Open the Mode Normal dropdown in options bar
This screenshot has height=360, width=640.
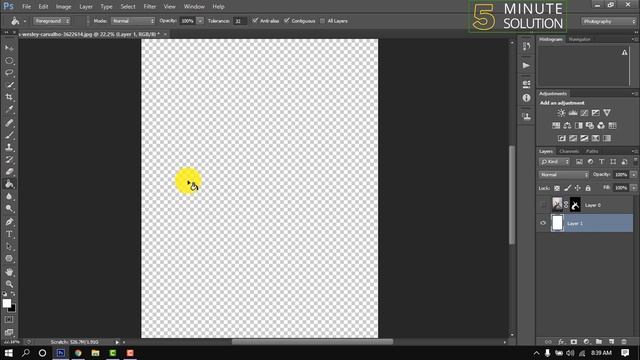[x=133, y=21]
